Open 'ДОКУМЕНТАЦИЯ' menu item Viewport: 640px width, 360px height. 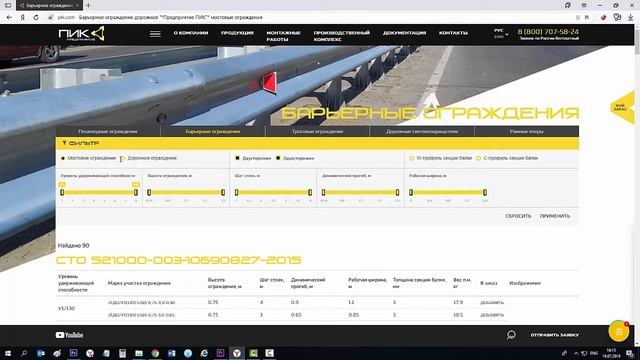[x=404, y=33]
